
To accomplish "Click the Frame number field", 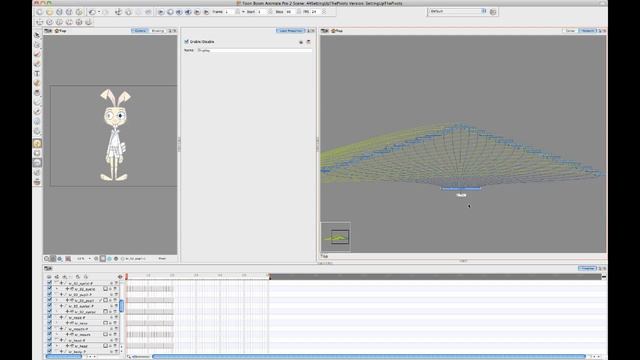I will pos(229,12).
